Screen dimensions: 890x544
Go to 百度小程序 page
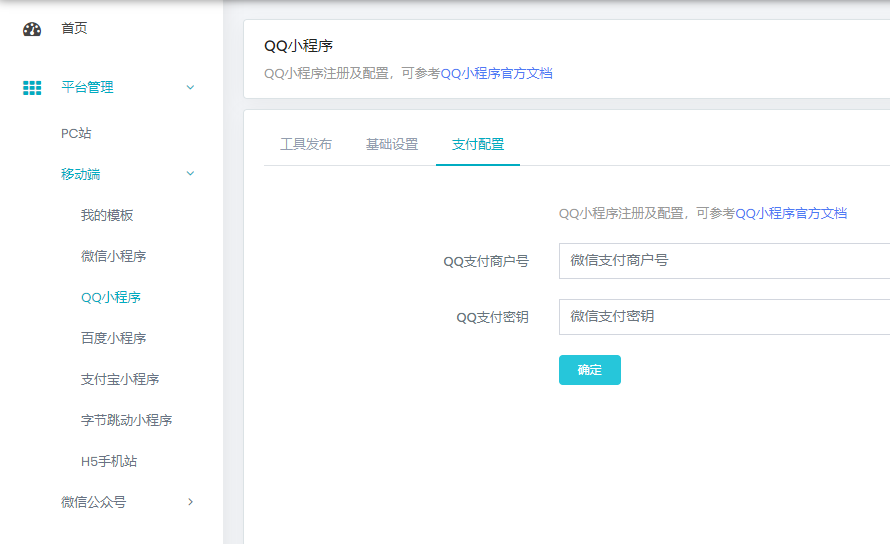[113, 338]
